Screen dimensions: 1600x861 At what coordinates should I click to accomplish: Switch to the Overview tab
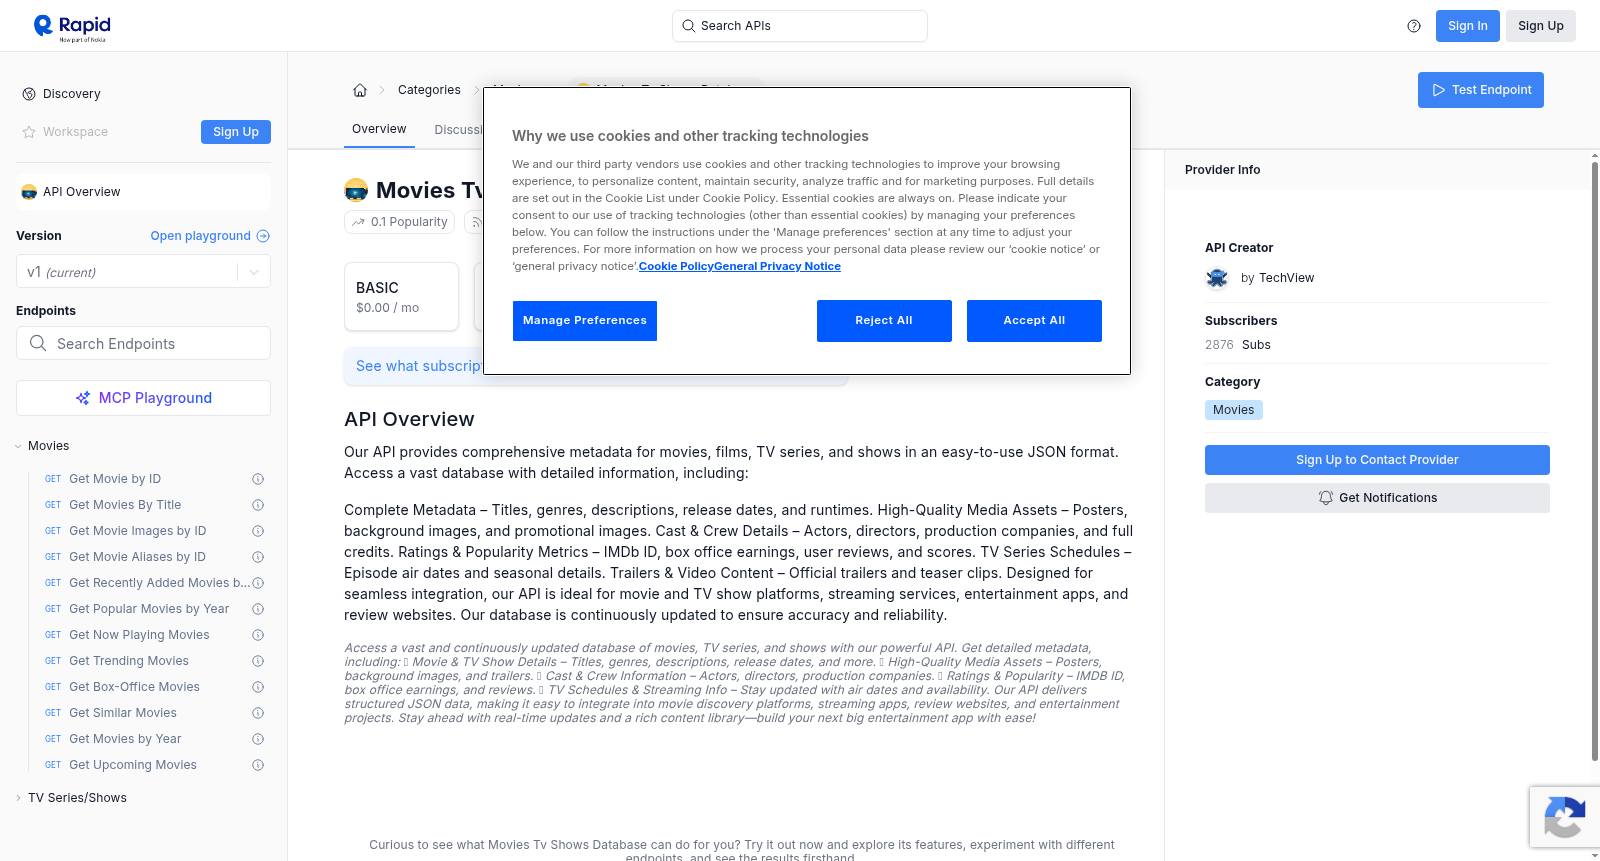379,129
